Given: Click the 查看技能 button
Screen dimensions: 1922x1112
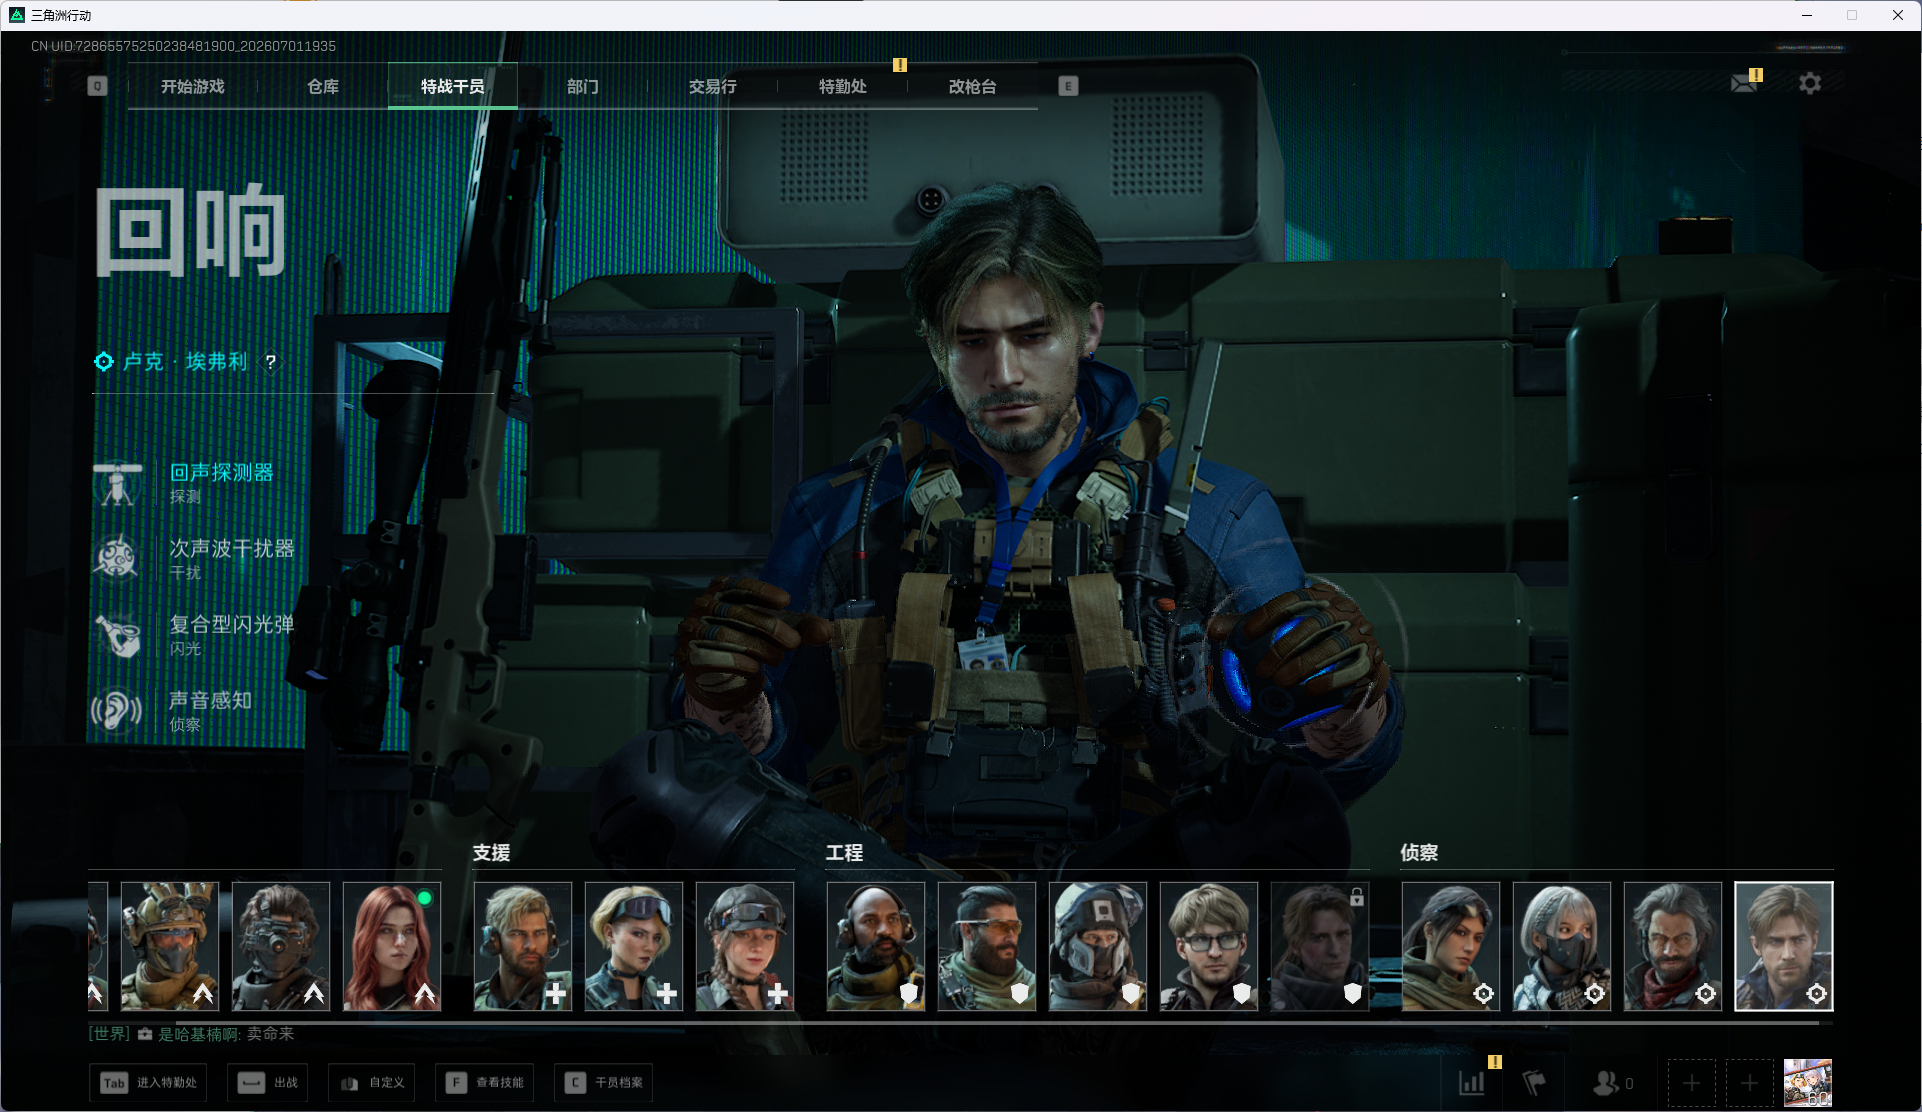Looking at the screenshot, I should click(485, 1082).
